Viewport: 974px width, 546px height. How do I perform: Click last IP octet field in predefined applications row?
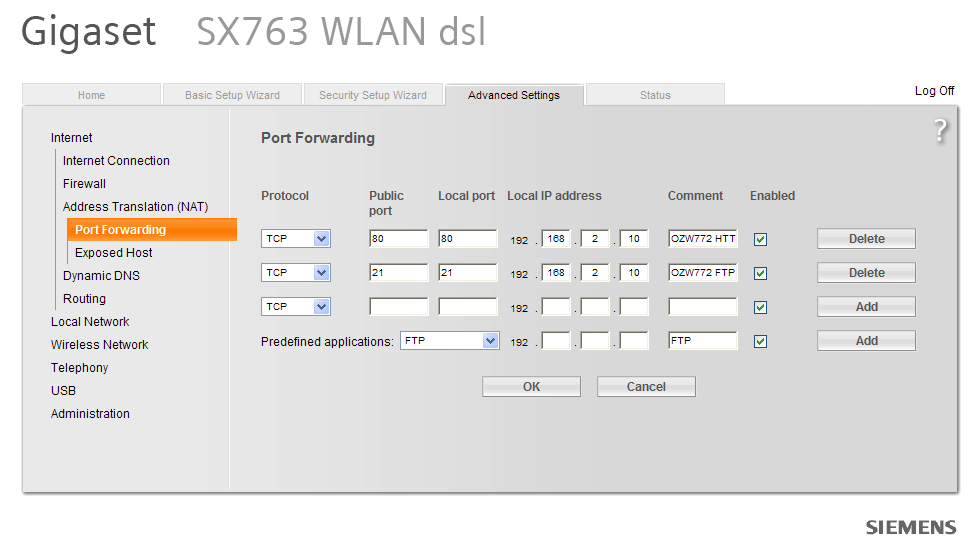(x=634, y=340)
